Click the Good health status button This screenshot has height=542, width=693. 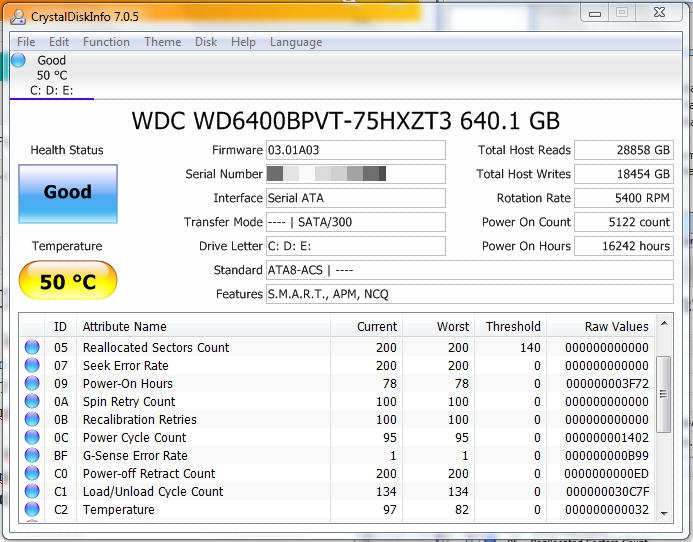point(68,194)
